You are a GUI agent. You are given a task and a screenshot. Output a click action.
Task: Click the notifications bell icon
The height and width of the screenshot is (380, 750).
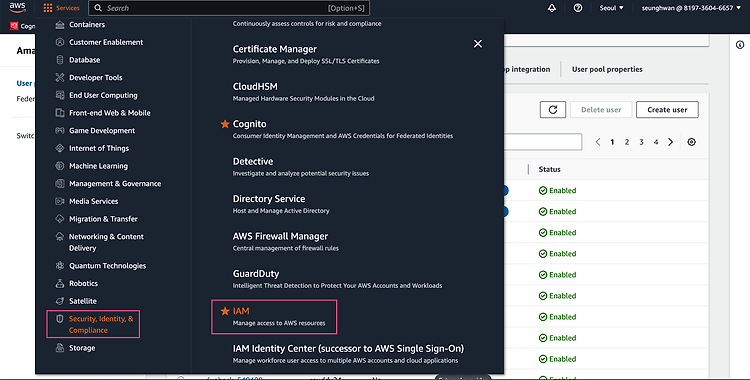click(552, 8)
